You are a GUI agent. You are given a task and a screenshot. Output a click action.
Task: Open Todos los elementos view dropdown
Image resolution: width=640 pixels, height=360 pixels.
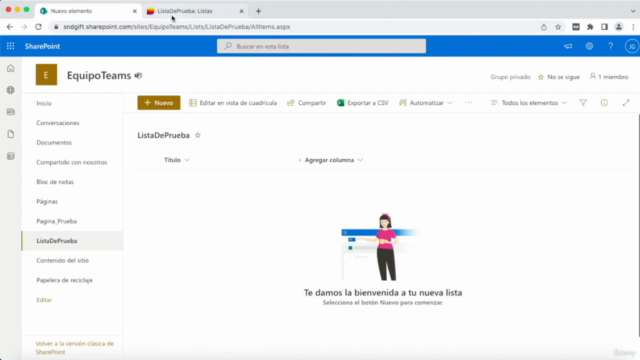click(x=529, y=103)
